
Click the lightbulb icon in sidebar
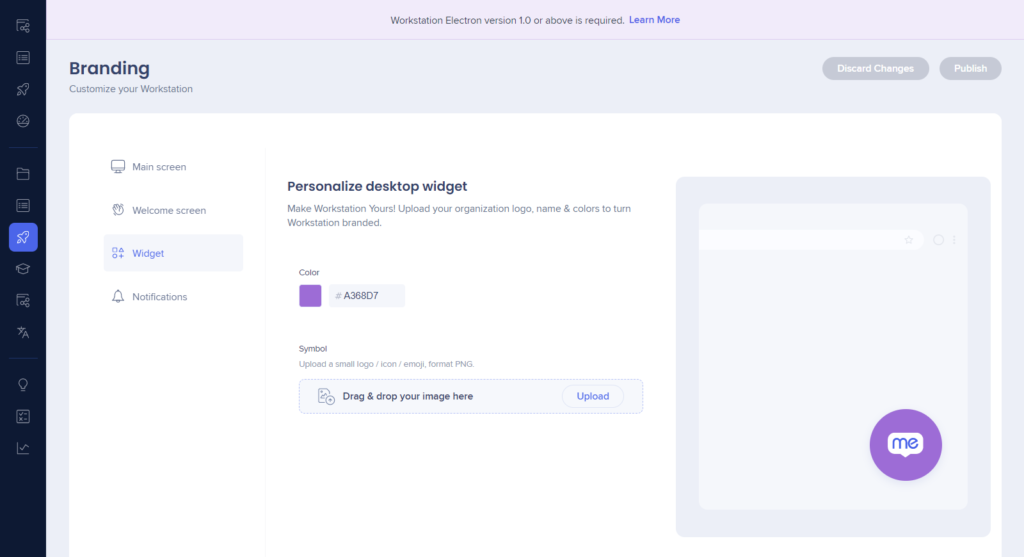23,385
